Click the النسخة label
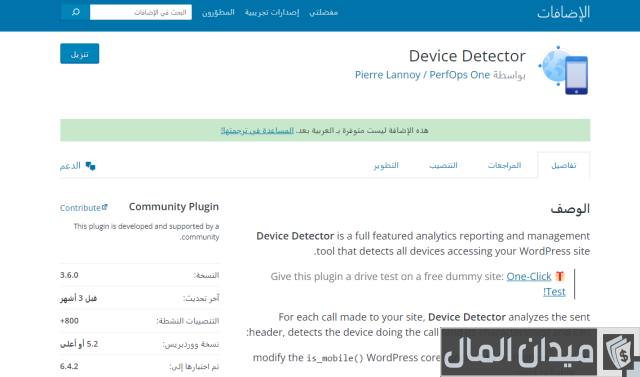The width and height of the screenshot is (640, 377). [207, 275]
